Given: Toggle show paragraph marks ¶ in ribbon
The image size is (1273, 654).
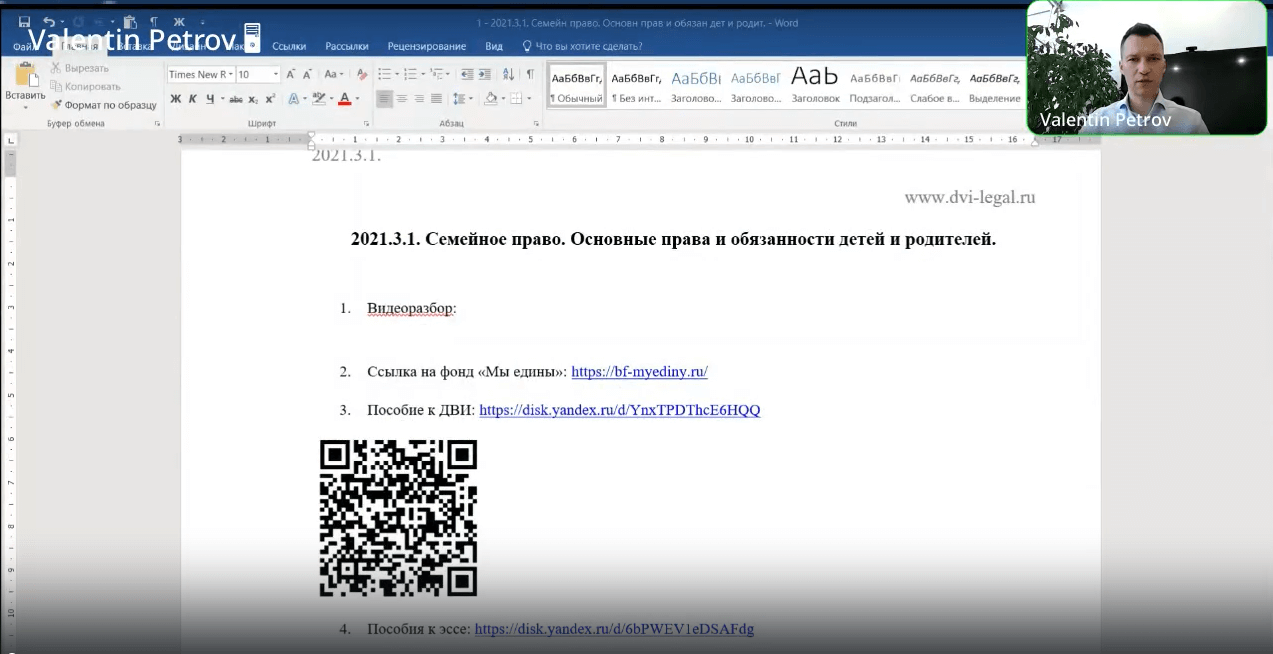Looking at the screenshot, I should point(530,74).
